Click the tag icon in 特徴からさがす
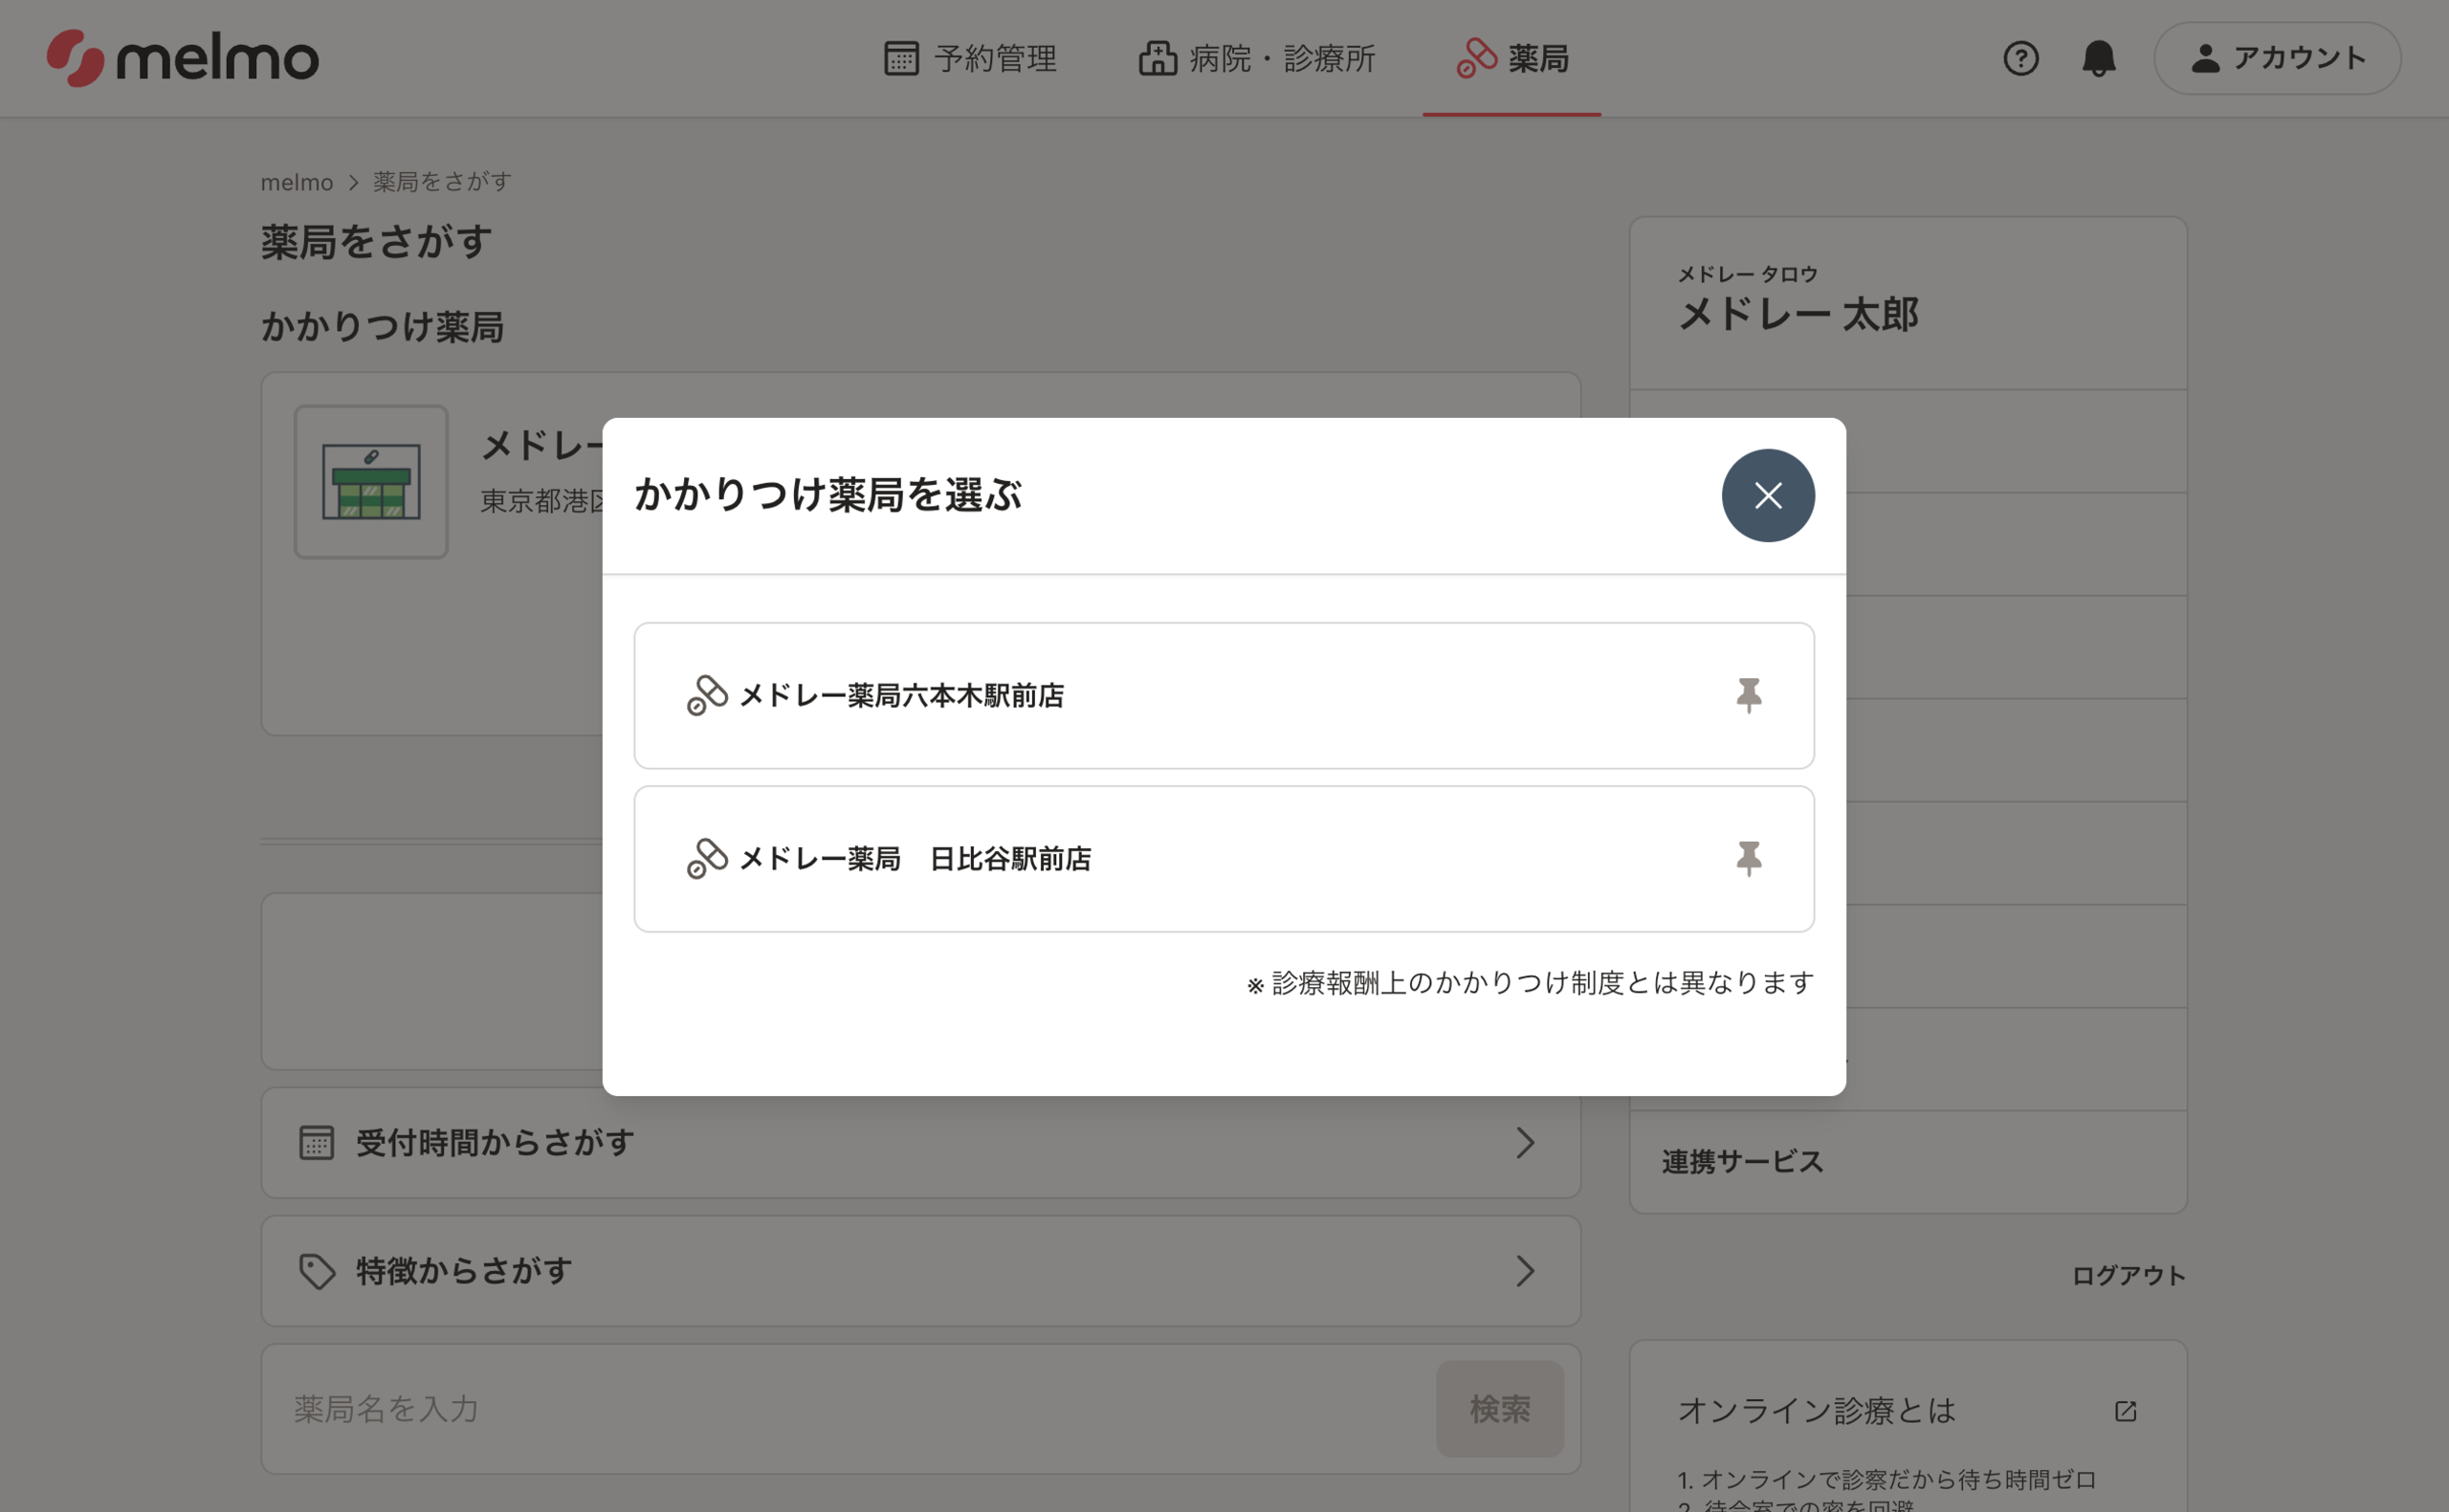Image resolution: width=2449 pixels, height=1512 pixels. point(317,1271)
